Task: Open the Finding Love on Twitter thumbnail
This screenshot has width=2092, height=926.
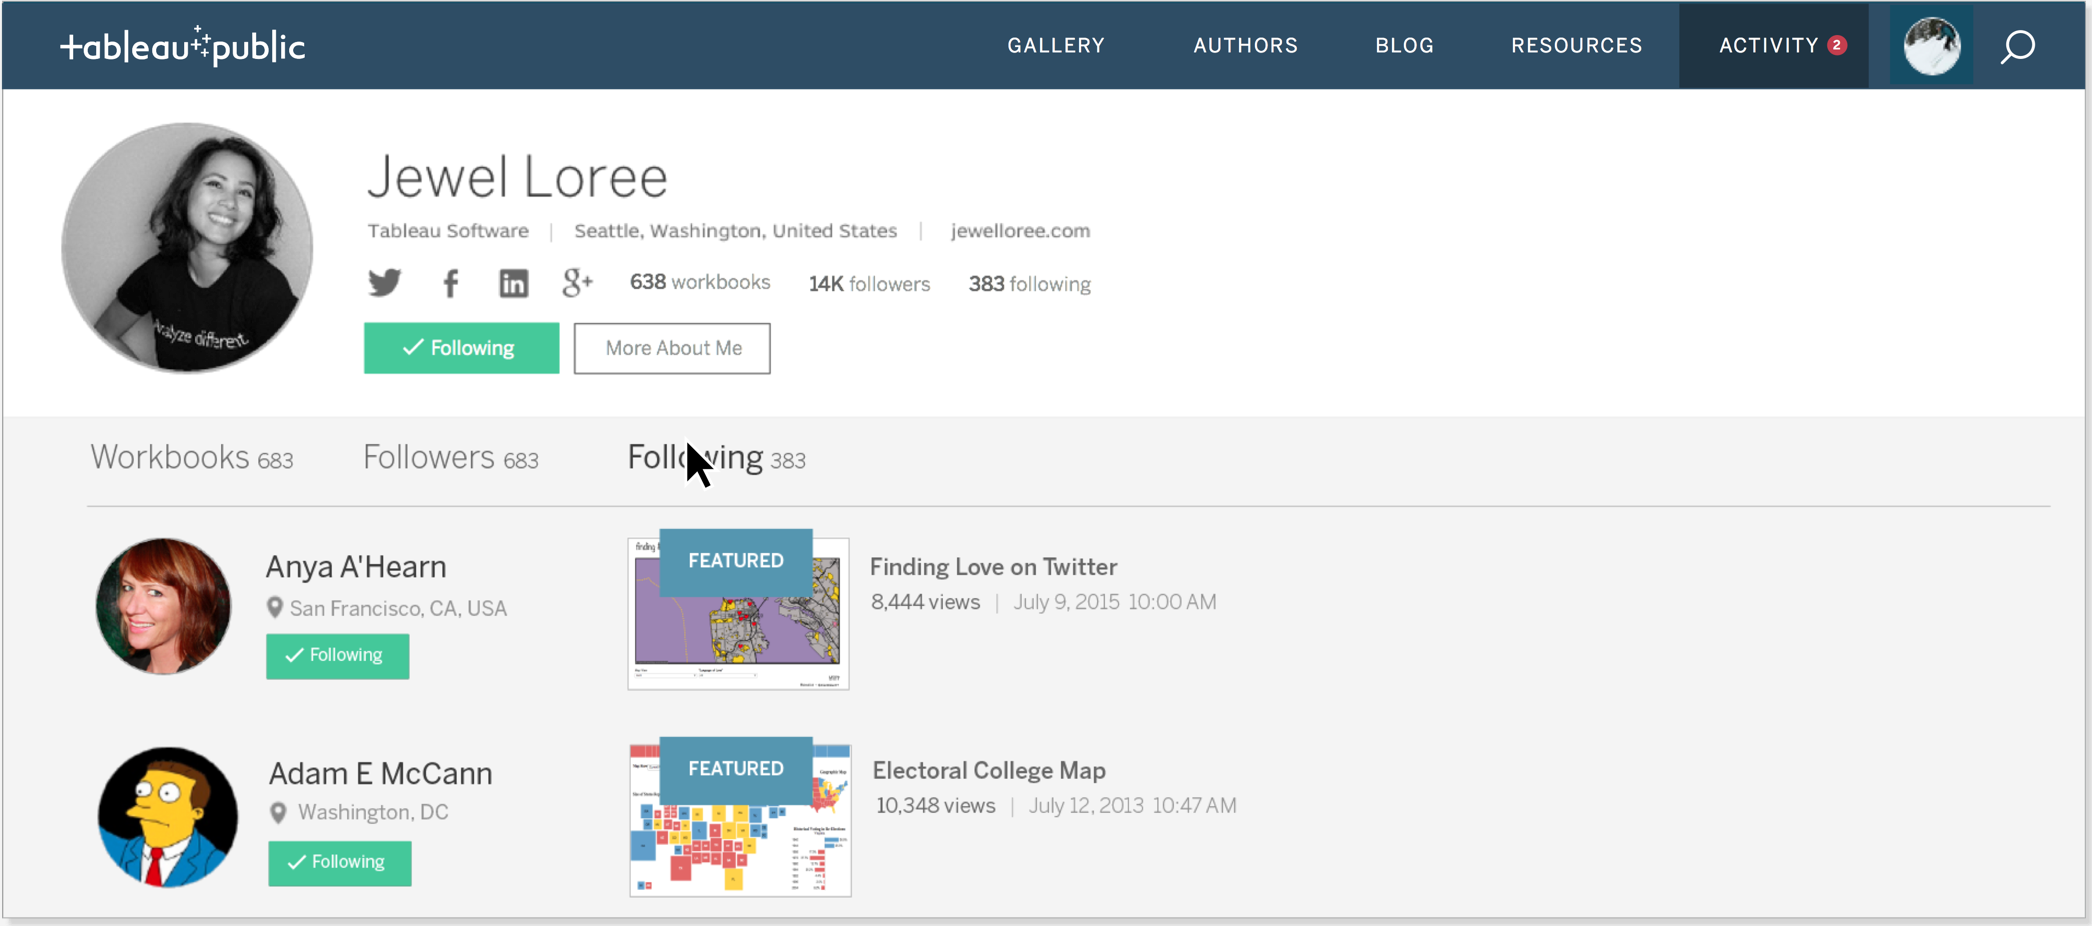Action: pos(738,613)
